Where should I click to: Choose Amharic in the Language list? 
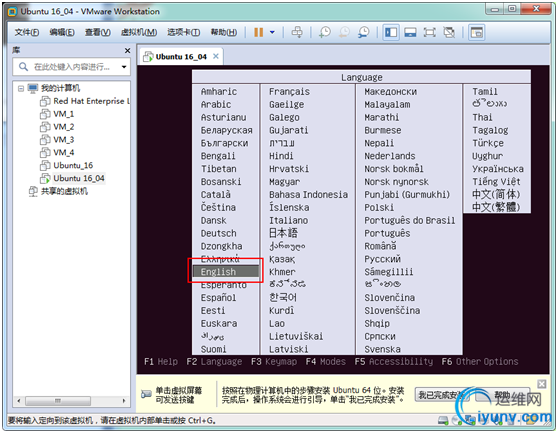tap(219, 92)
